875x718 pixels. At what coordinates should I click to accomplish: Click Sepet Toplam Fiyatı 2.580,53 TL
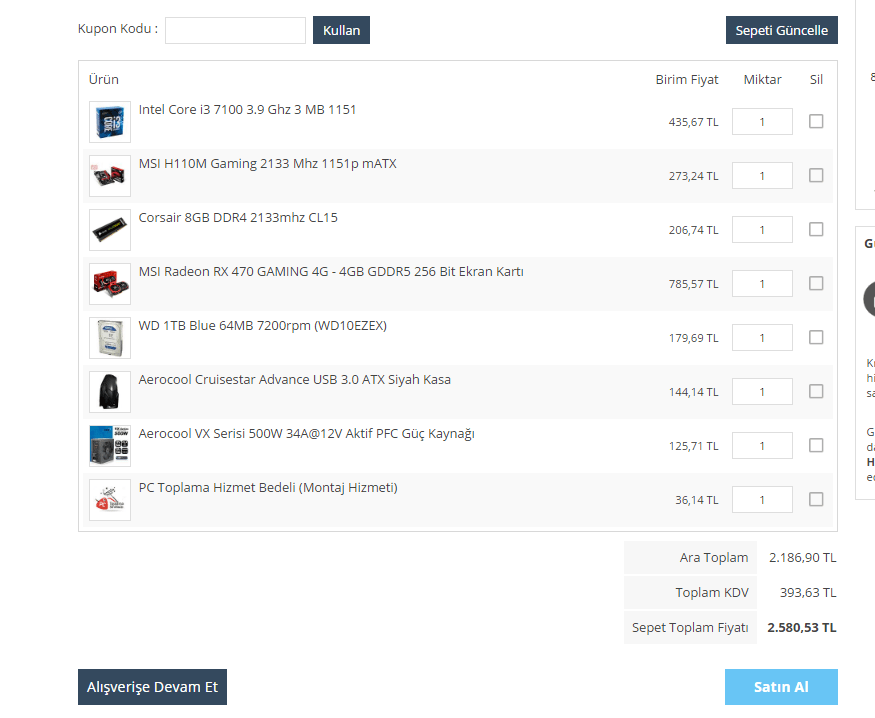(x=802, y=628)
